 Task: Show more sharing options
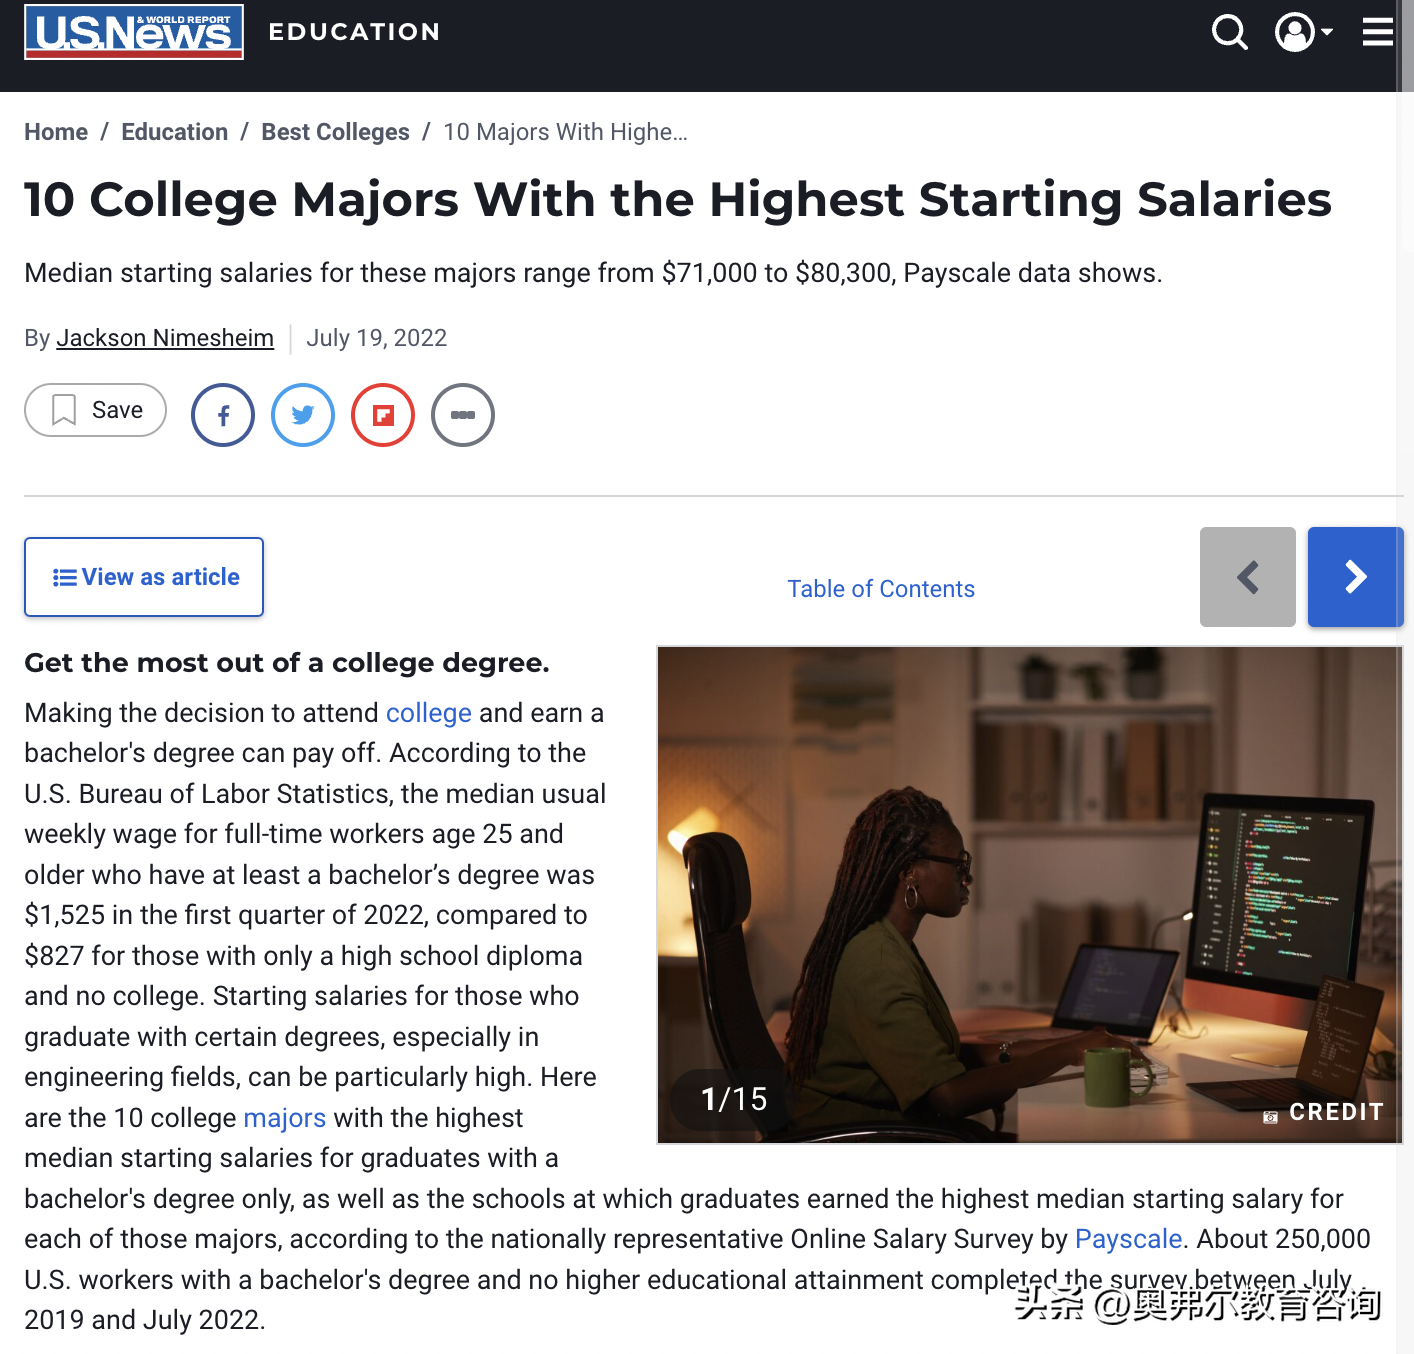click(x=463, y=415)
